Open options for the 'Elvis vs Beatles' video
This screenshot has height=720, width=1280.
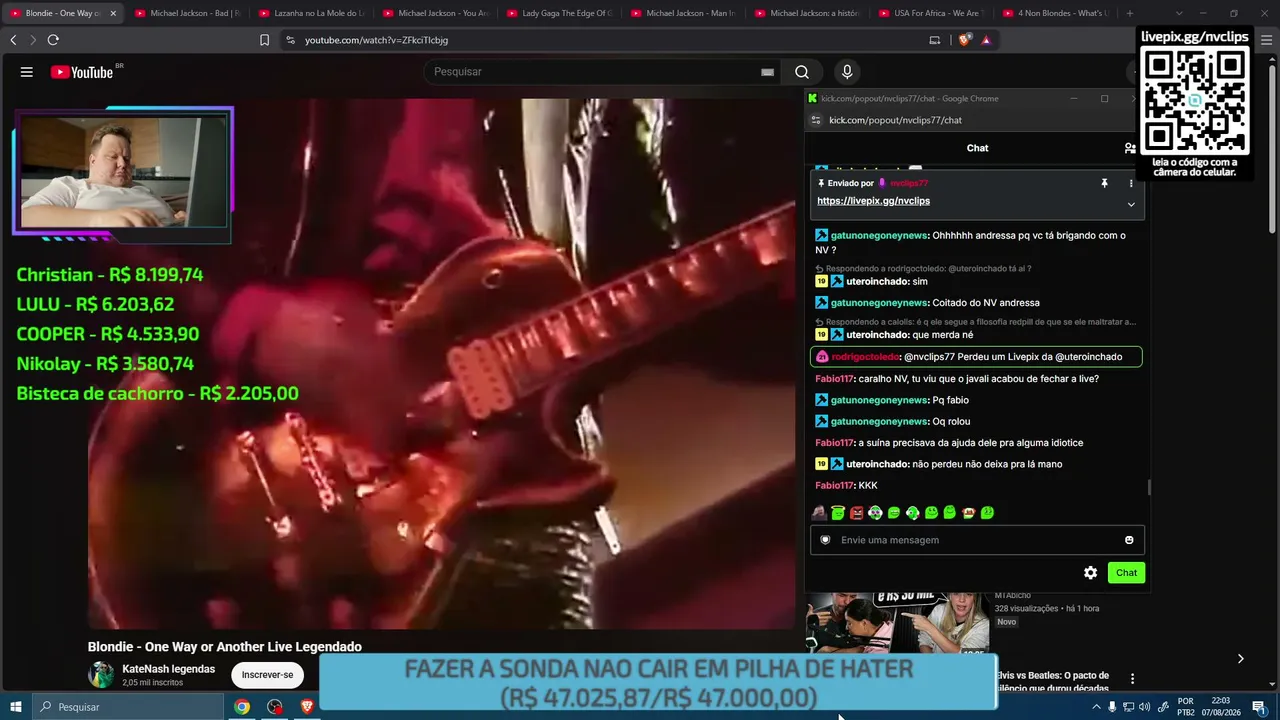(x=1132, y=678)
